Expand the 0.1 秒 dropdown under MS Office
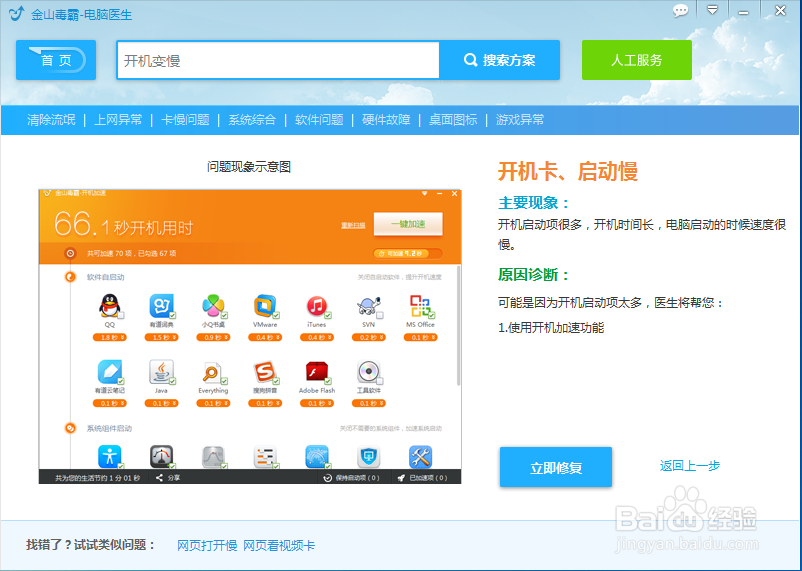This screenshot has height=571, width=802. point(420,338)
